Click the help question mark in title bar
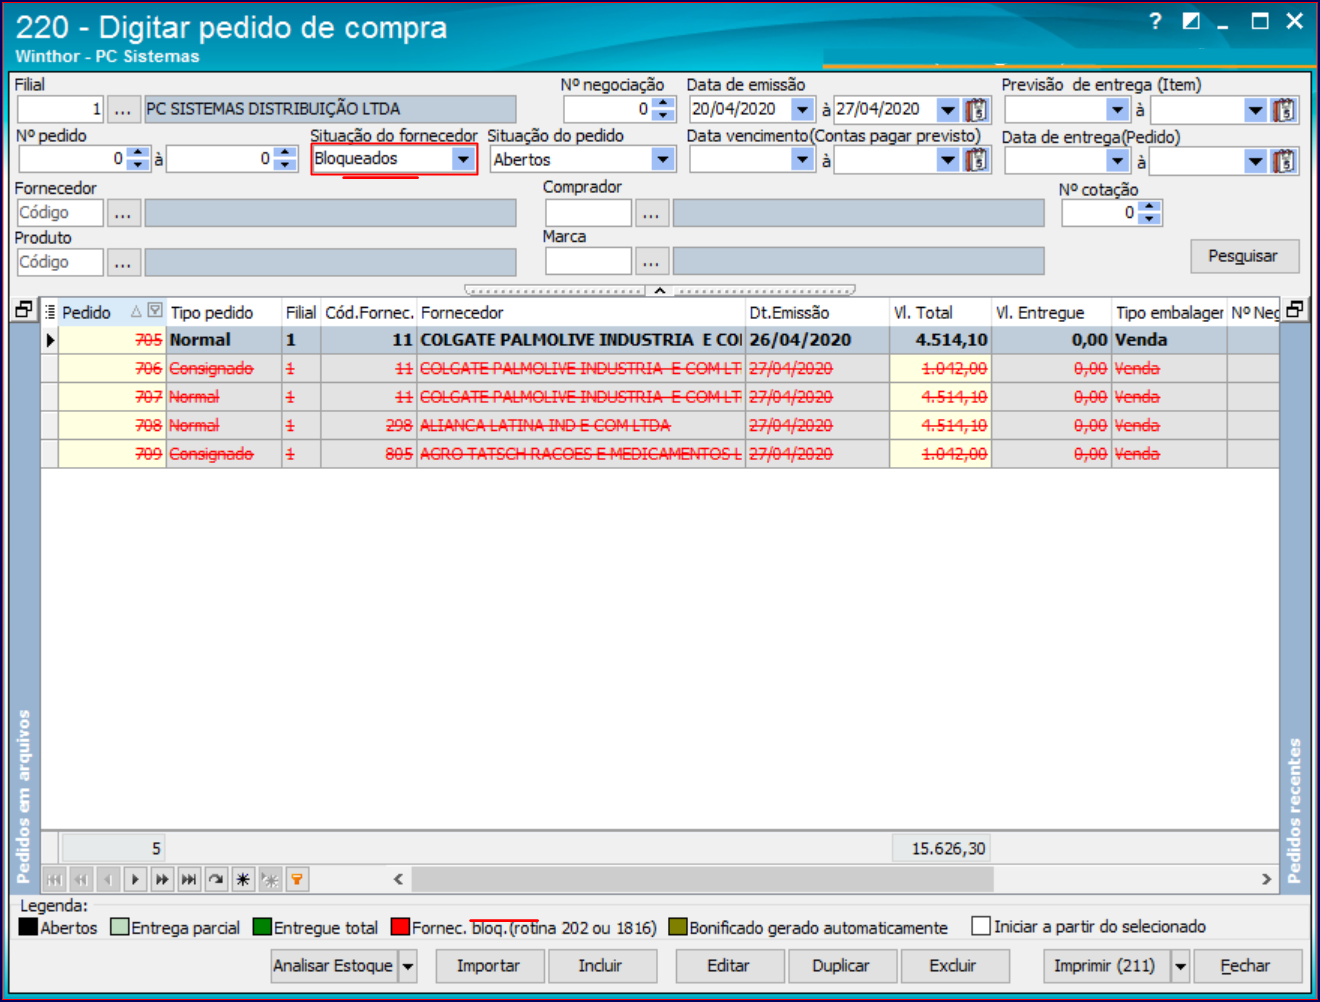Image resolution: width=1320 pixels, height=1002 pixels. click(x=1155, y=21)
